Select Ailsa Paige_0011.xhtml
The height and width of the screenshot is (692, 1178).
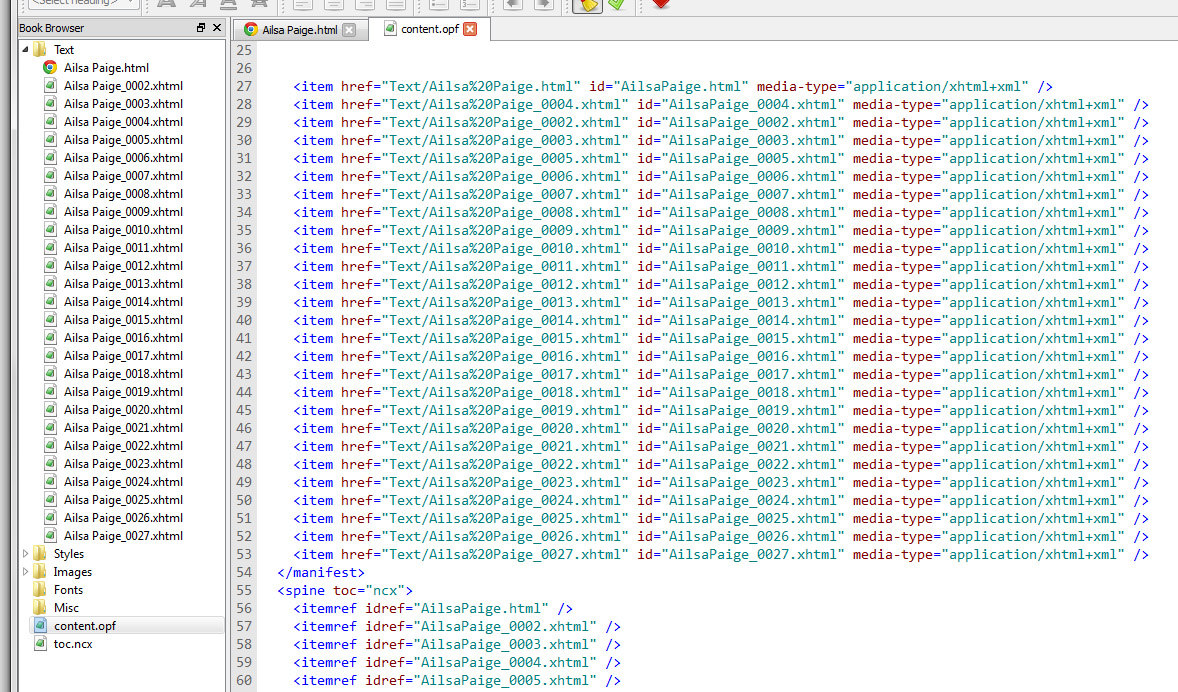(x=123, y=248)
